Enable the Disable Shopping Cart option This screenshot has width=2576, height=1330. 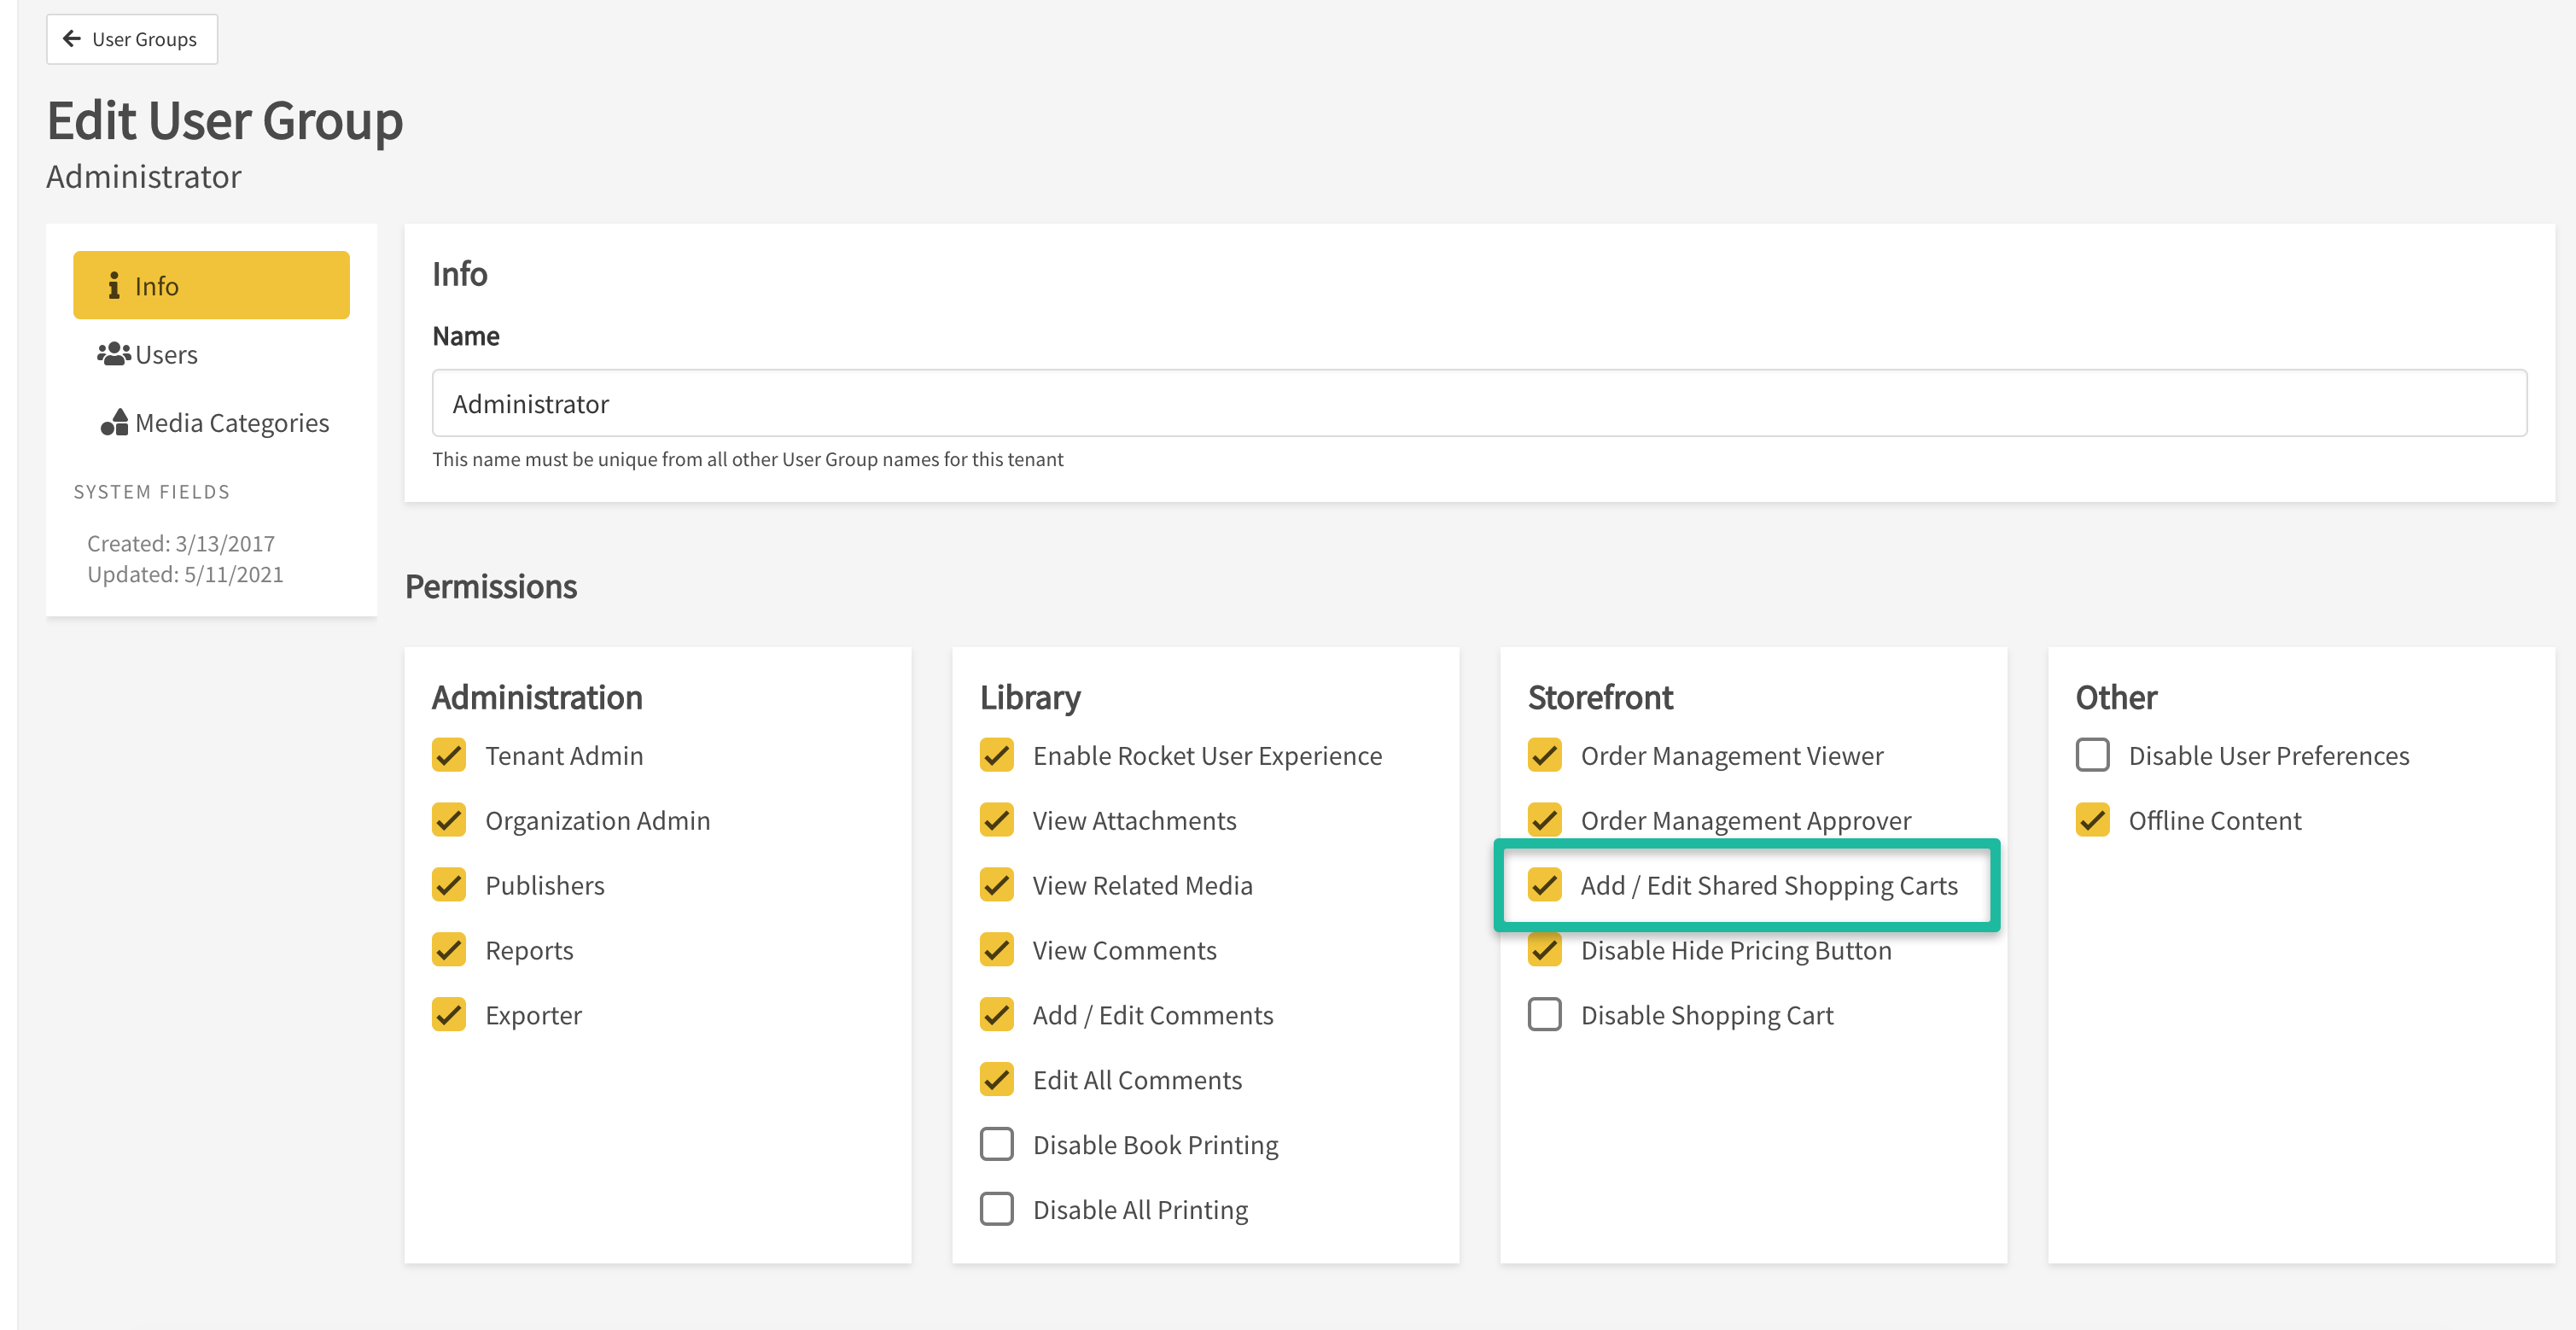[x=1544, y=1015]
